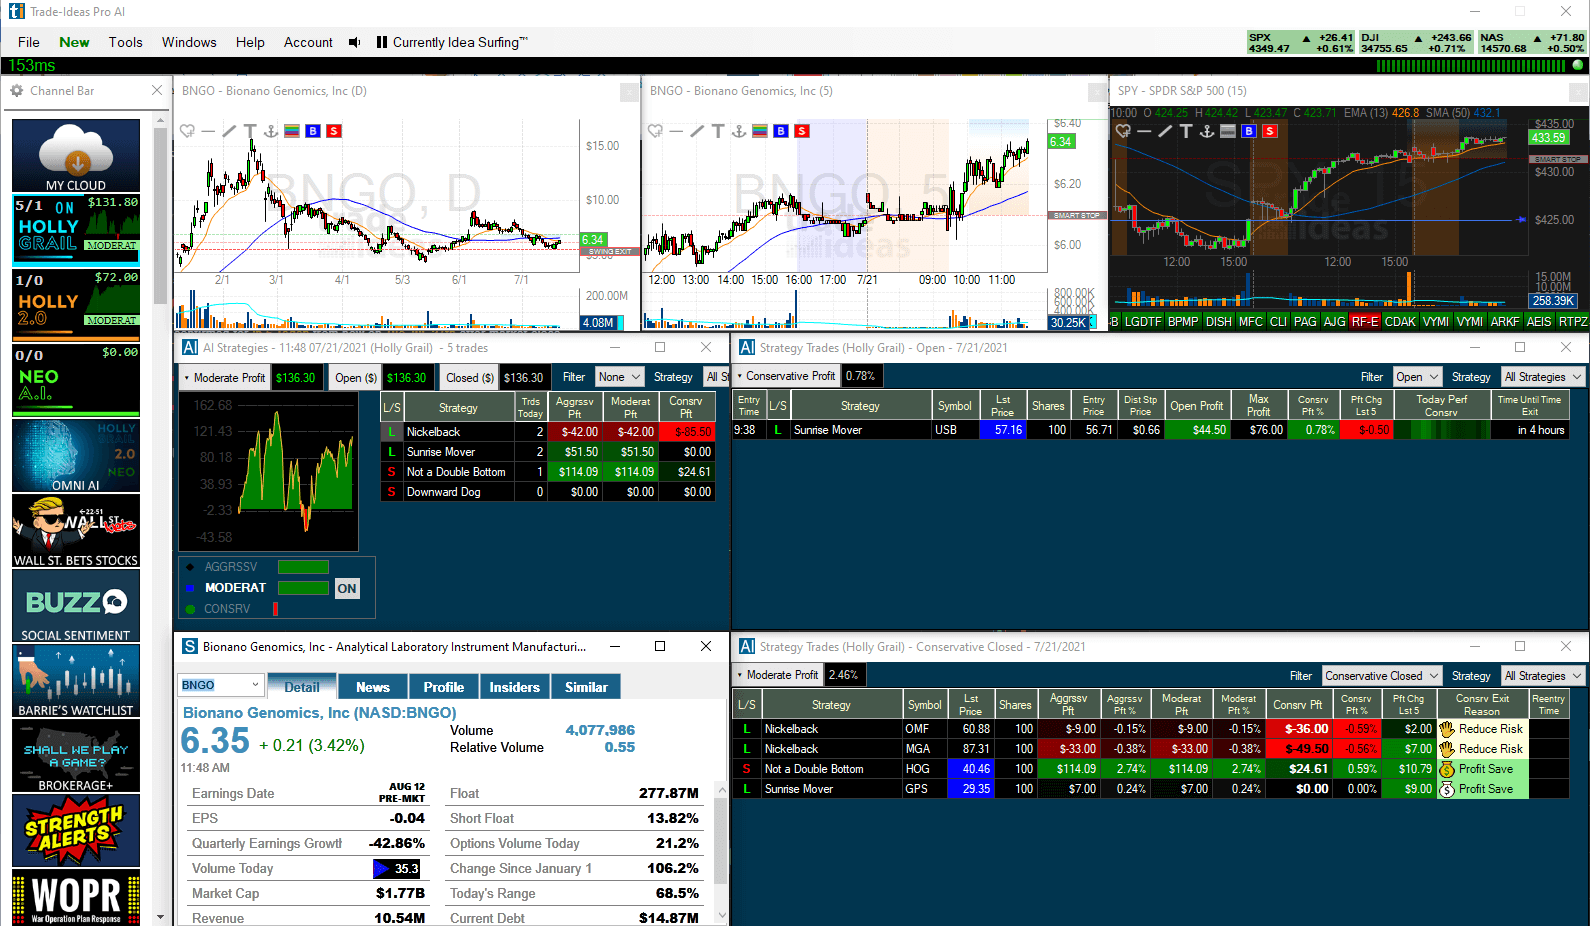Open color bands icon on BNGO daily chart
Image resolution: width=1590 pixels, height=926 pixels.
[292, 131]
